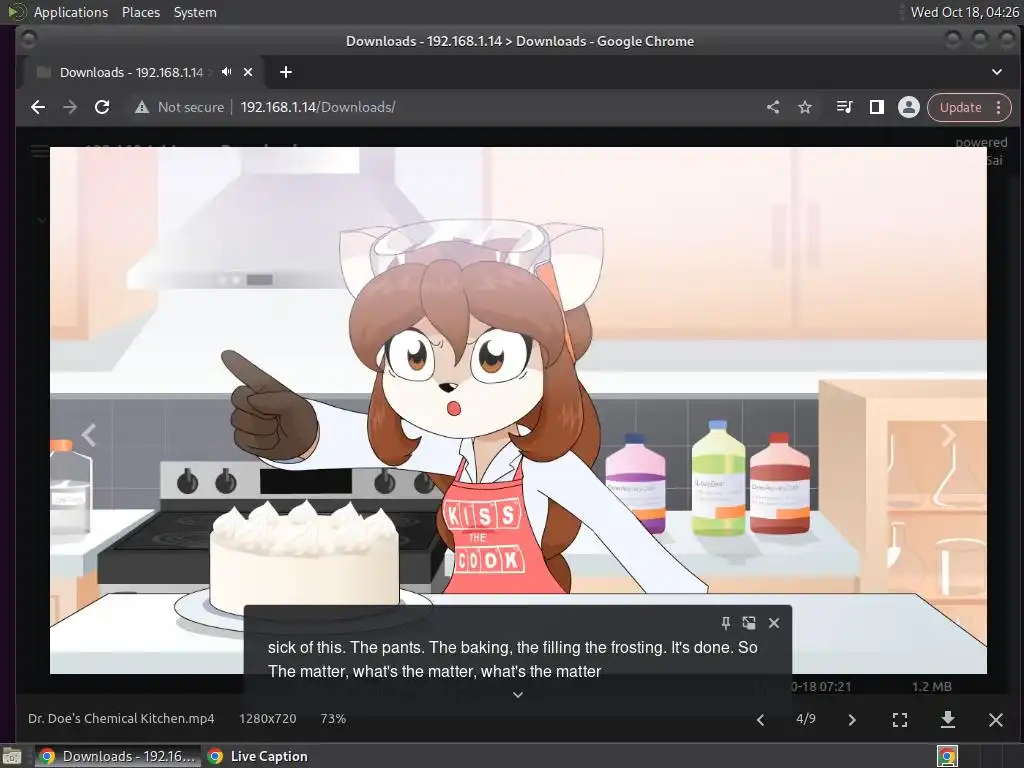1024x768 pixels.
Task: Open the Chrome three-dot menu
Action: tap(999, 107)
